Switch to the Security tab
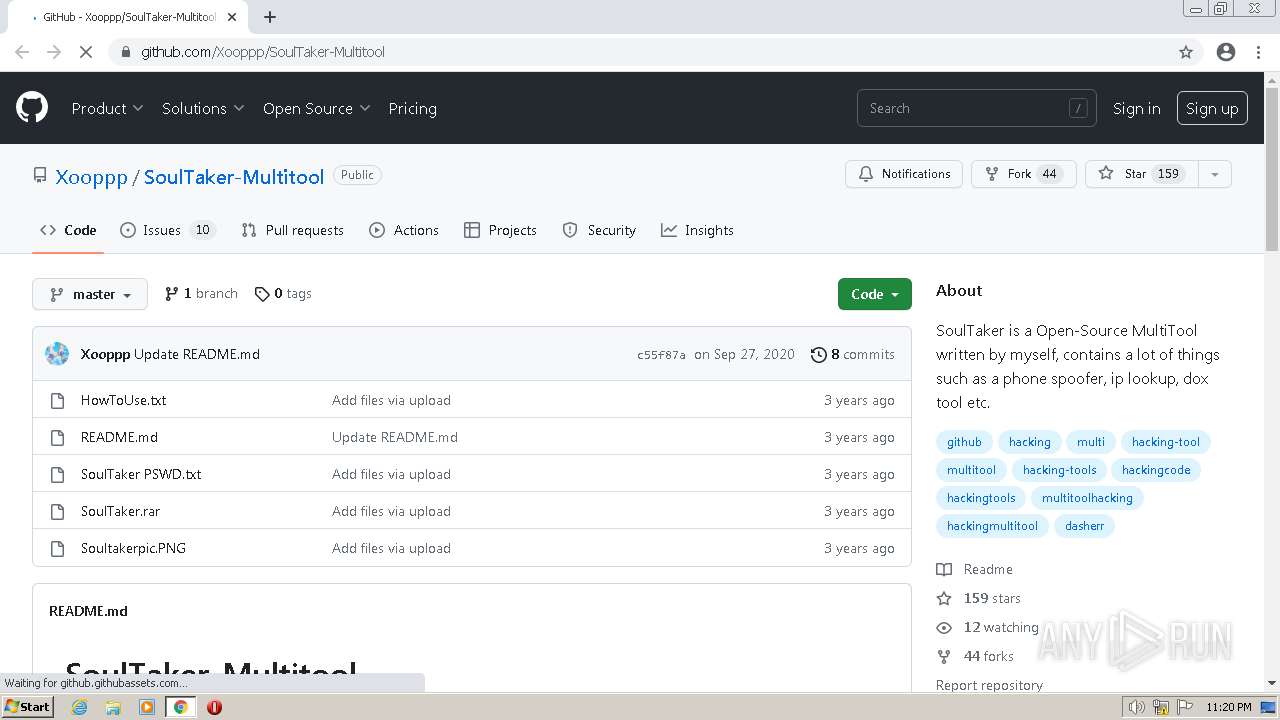1280x720 pixels. click(x=599, y=230)
